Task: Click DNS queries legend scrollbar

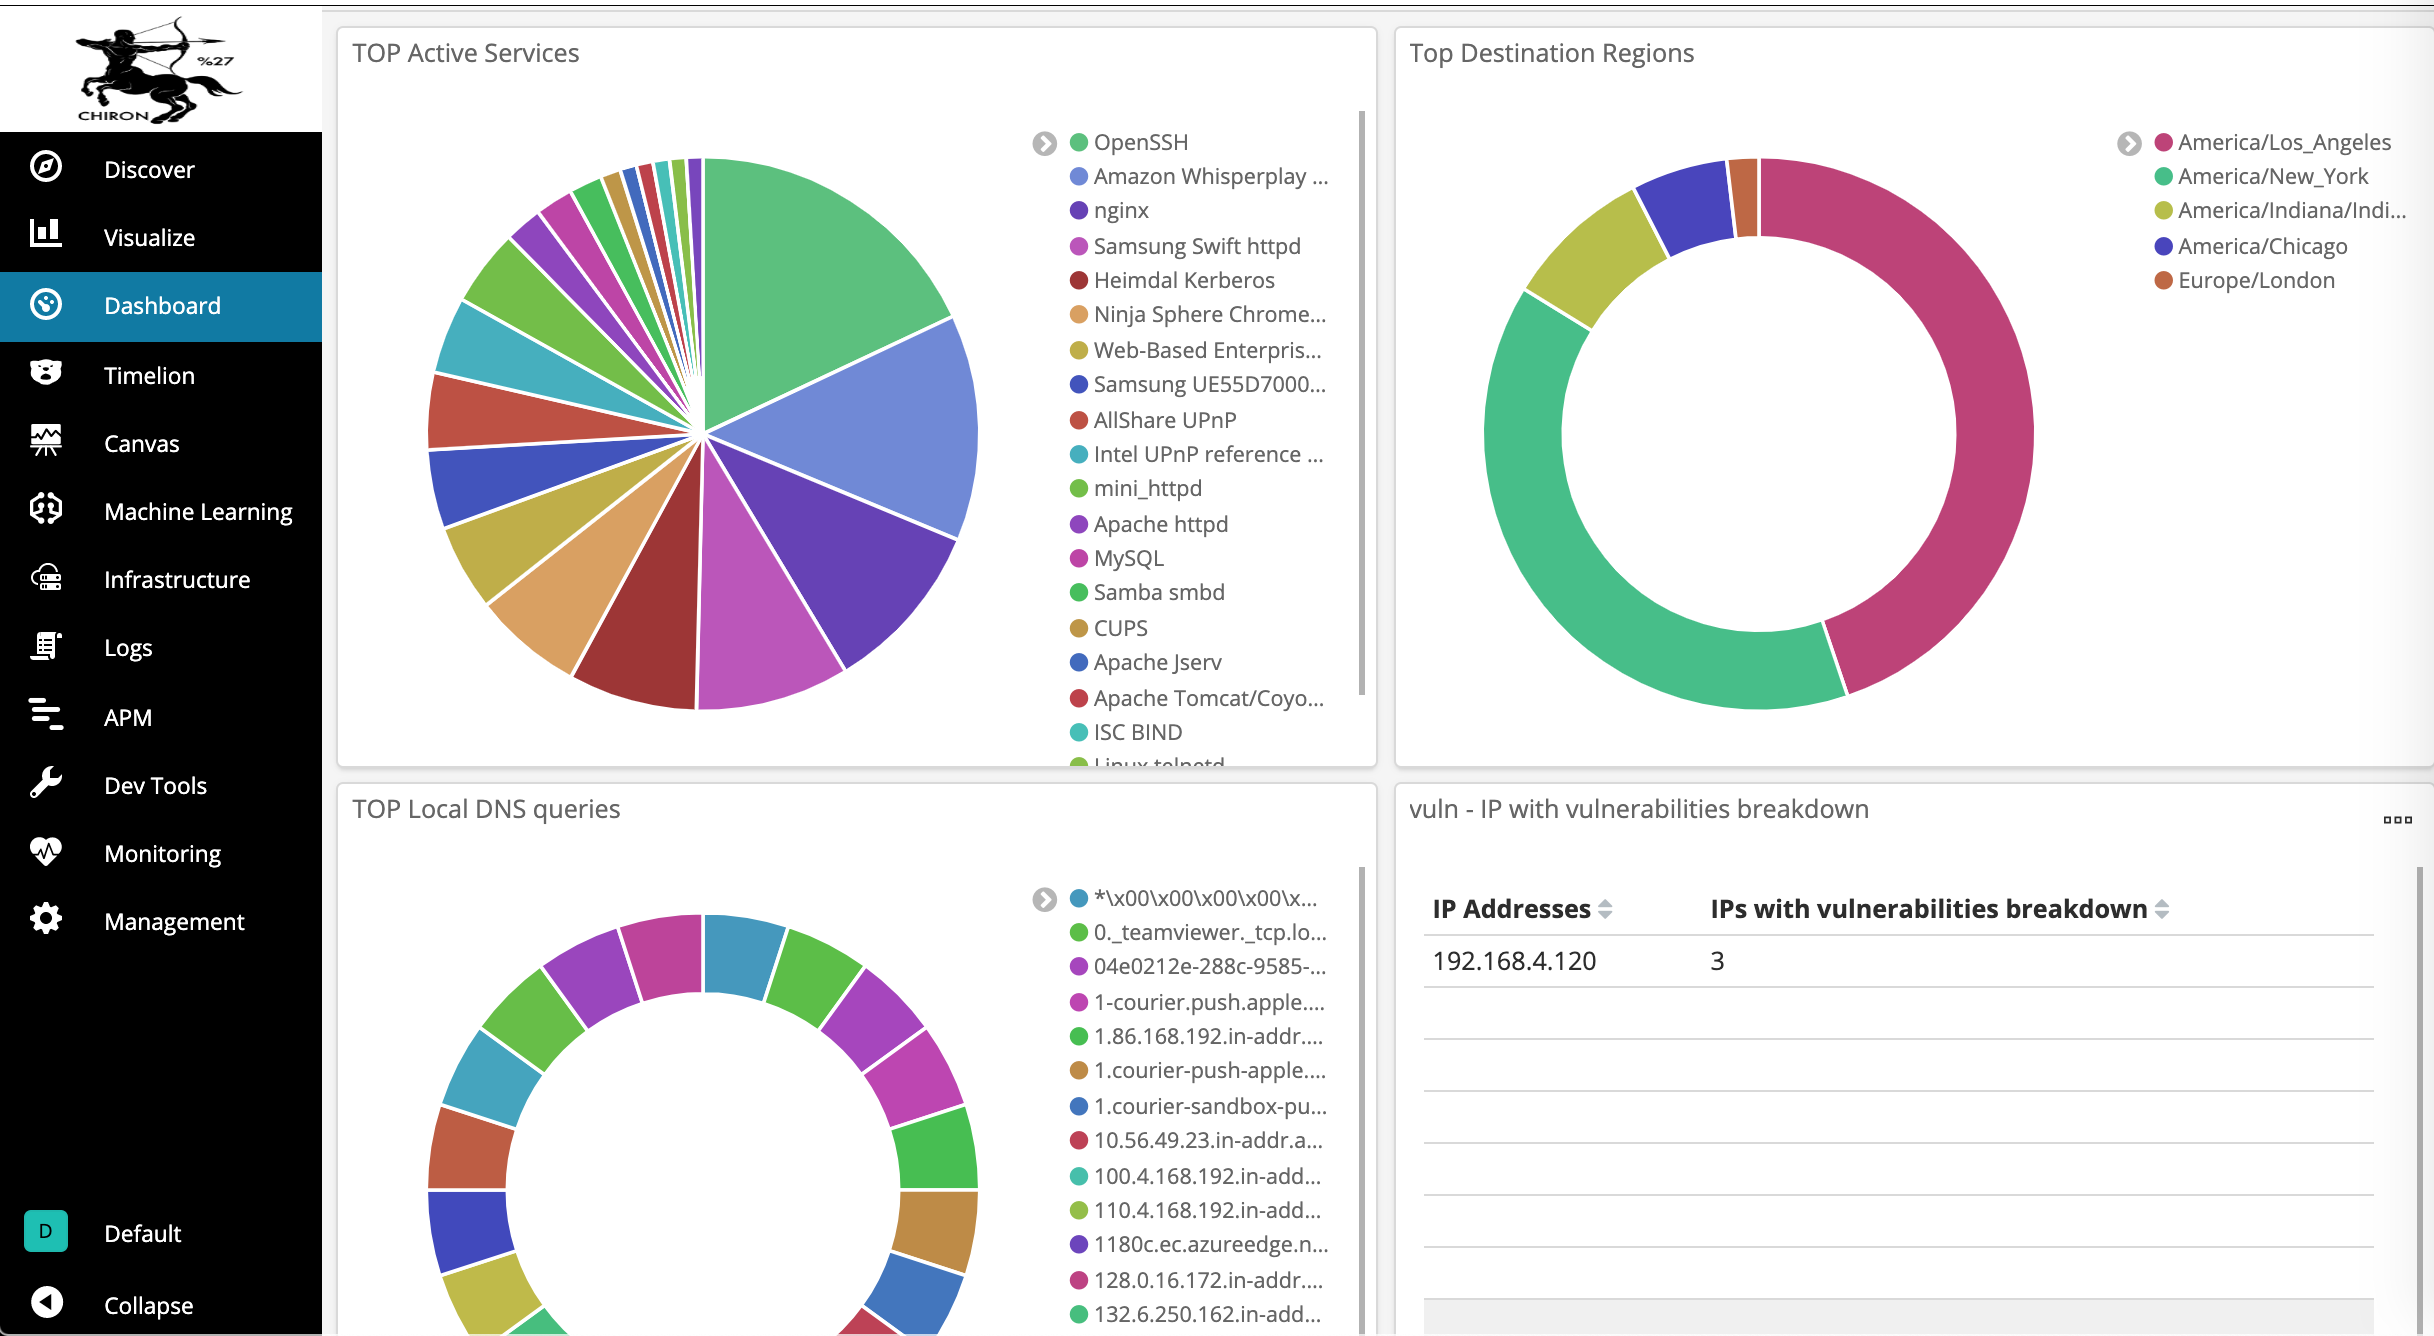Action: (1362, 1100)
